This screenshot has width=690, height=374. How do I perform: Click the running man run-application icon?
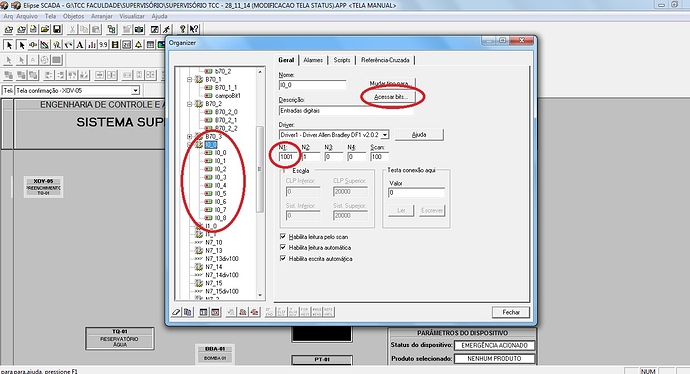coord(166,29)
